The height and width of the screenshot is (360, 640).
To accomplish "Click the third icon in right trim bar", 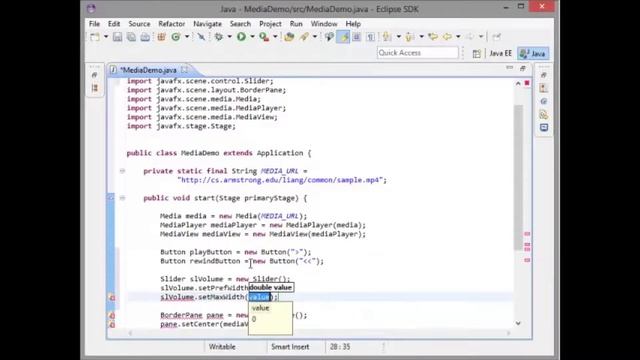I will click(x=544, y=101).
